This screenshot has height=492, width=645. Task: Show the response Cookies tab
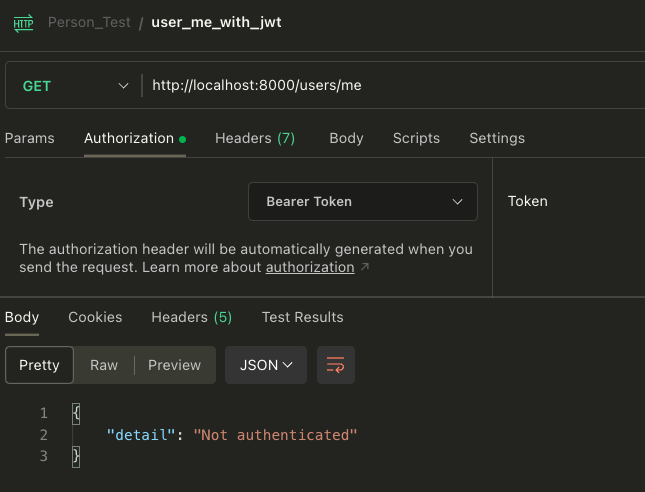95,317
